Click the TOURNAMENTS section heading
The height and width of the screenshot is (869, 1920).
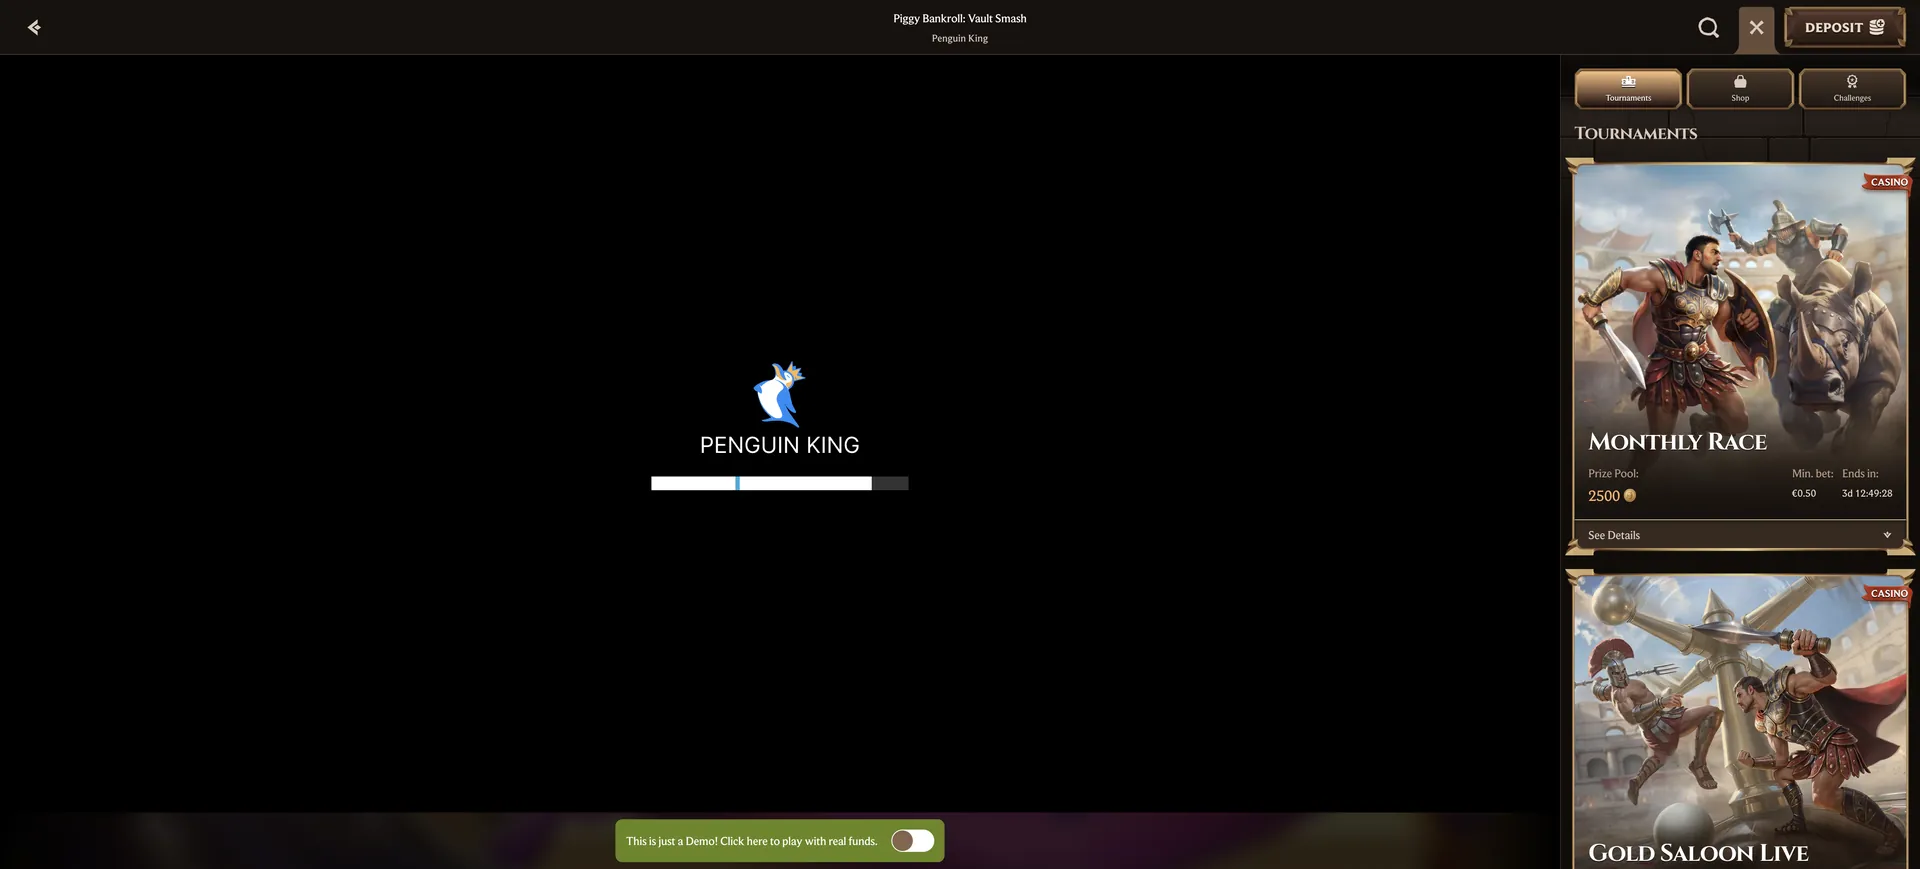[1636, 133]
